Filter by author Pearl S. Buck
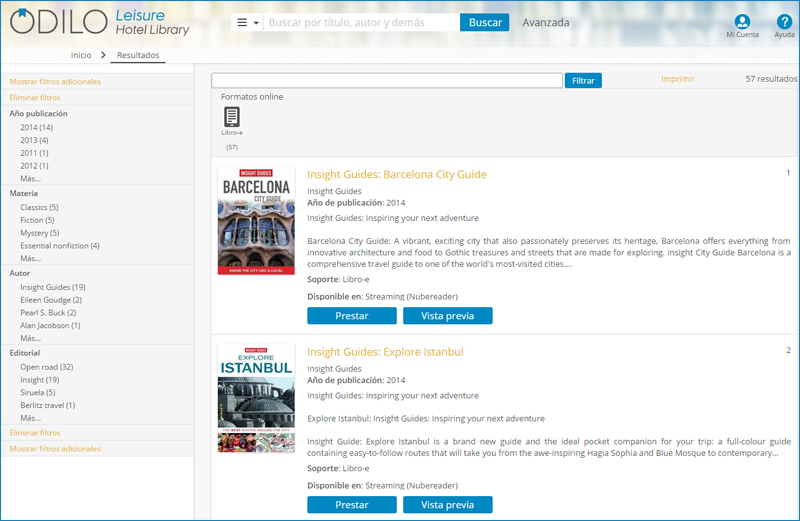The height and width of the screenshot is (521, 800). pos(48,313)
